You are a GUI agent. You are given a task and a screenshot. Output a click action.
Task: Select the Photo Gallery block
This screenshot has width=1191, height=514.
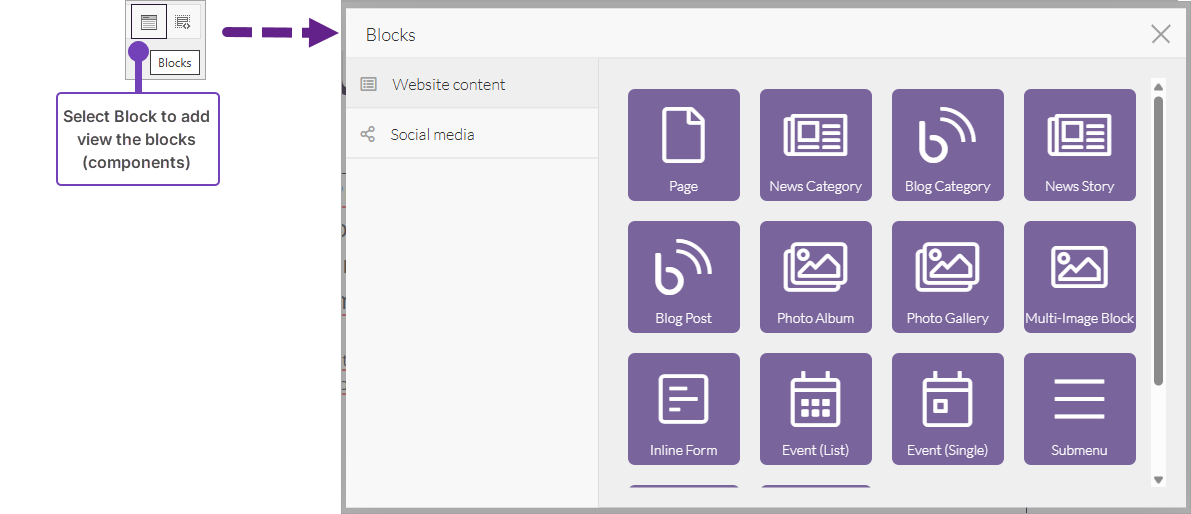pyautogui.click(x=948, y=277)
